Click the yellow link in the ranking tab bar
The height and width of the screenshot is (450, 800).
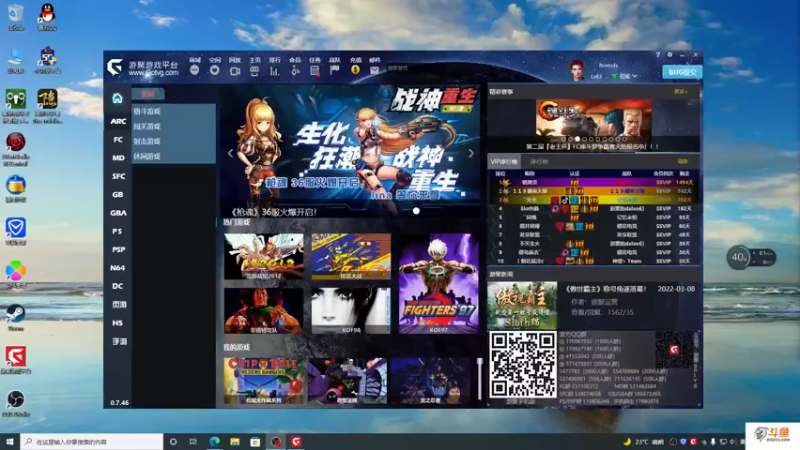tap(683, 162)
